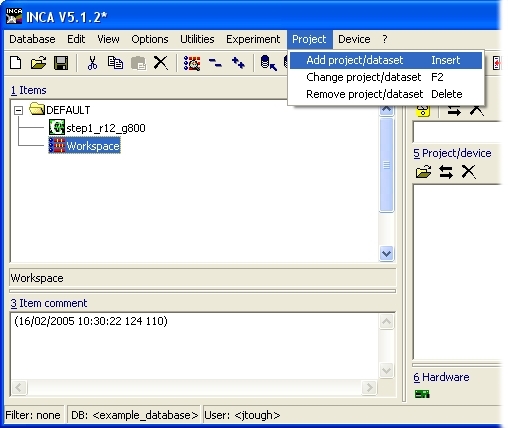Click the green hardware board icon
This screenshot has width=508, height=428.
point(422,394)
